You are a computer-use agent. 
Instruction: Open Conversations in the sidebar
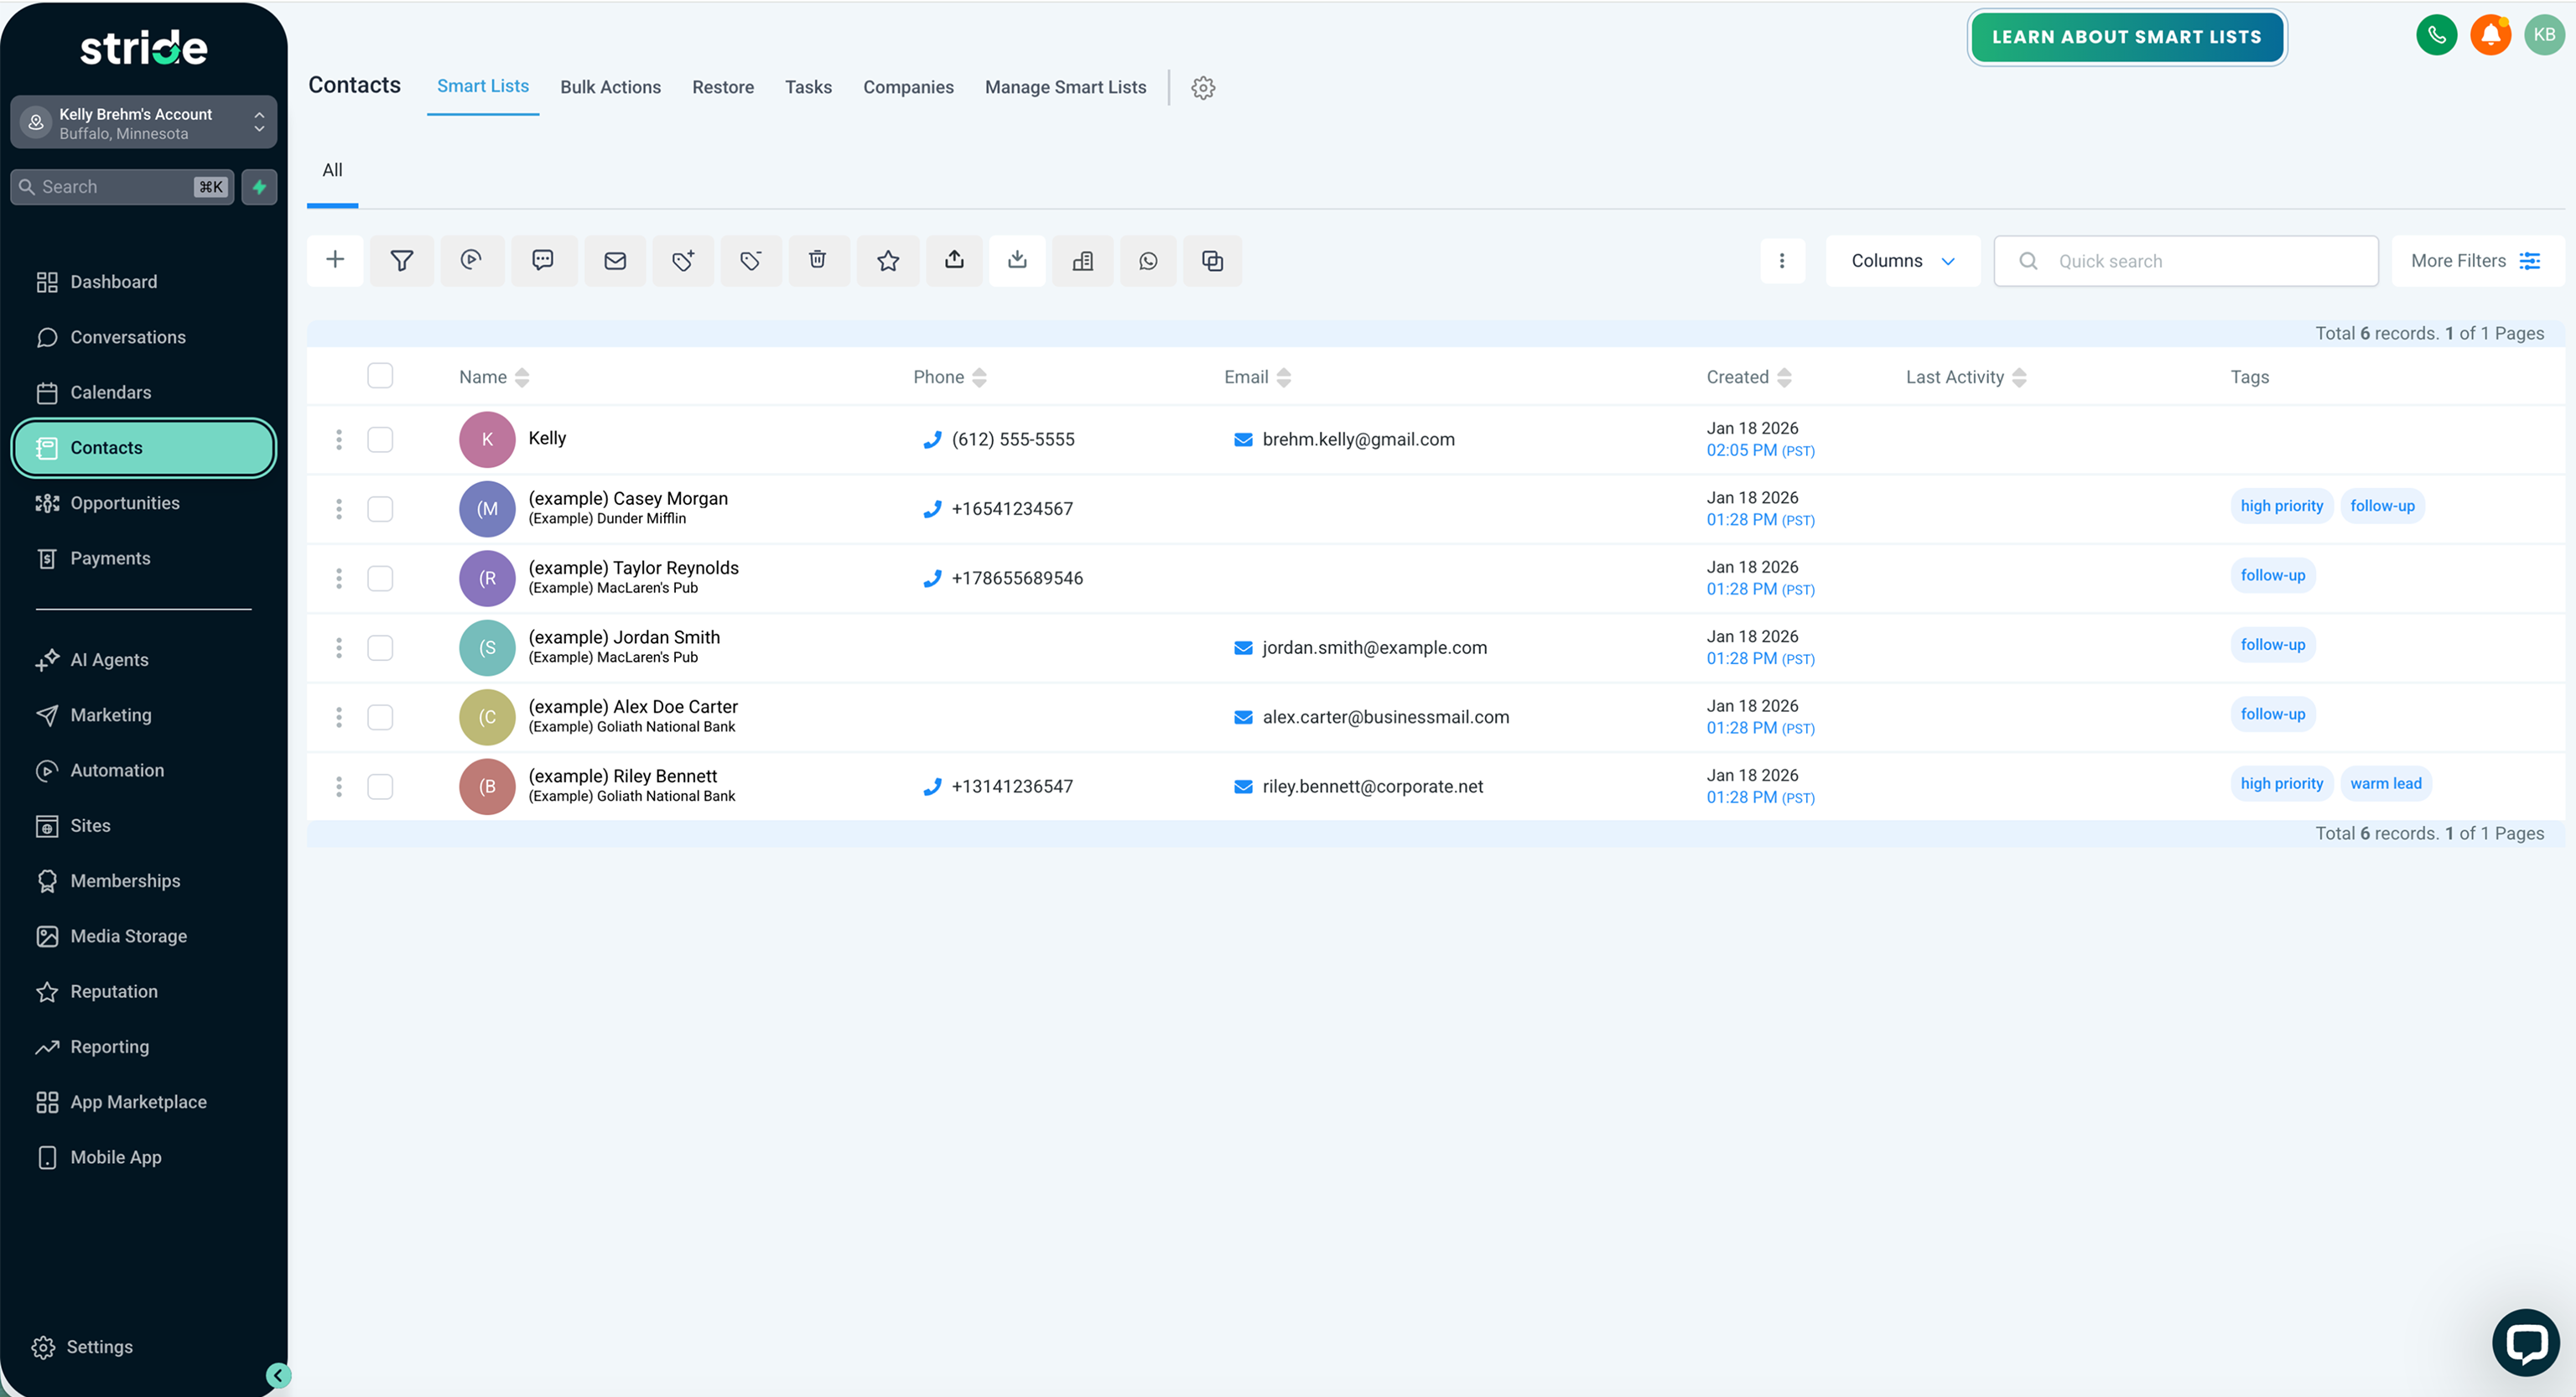click(x=127, y=337)
